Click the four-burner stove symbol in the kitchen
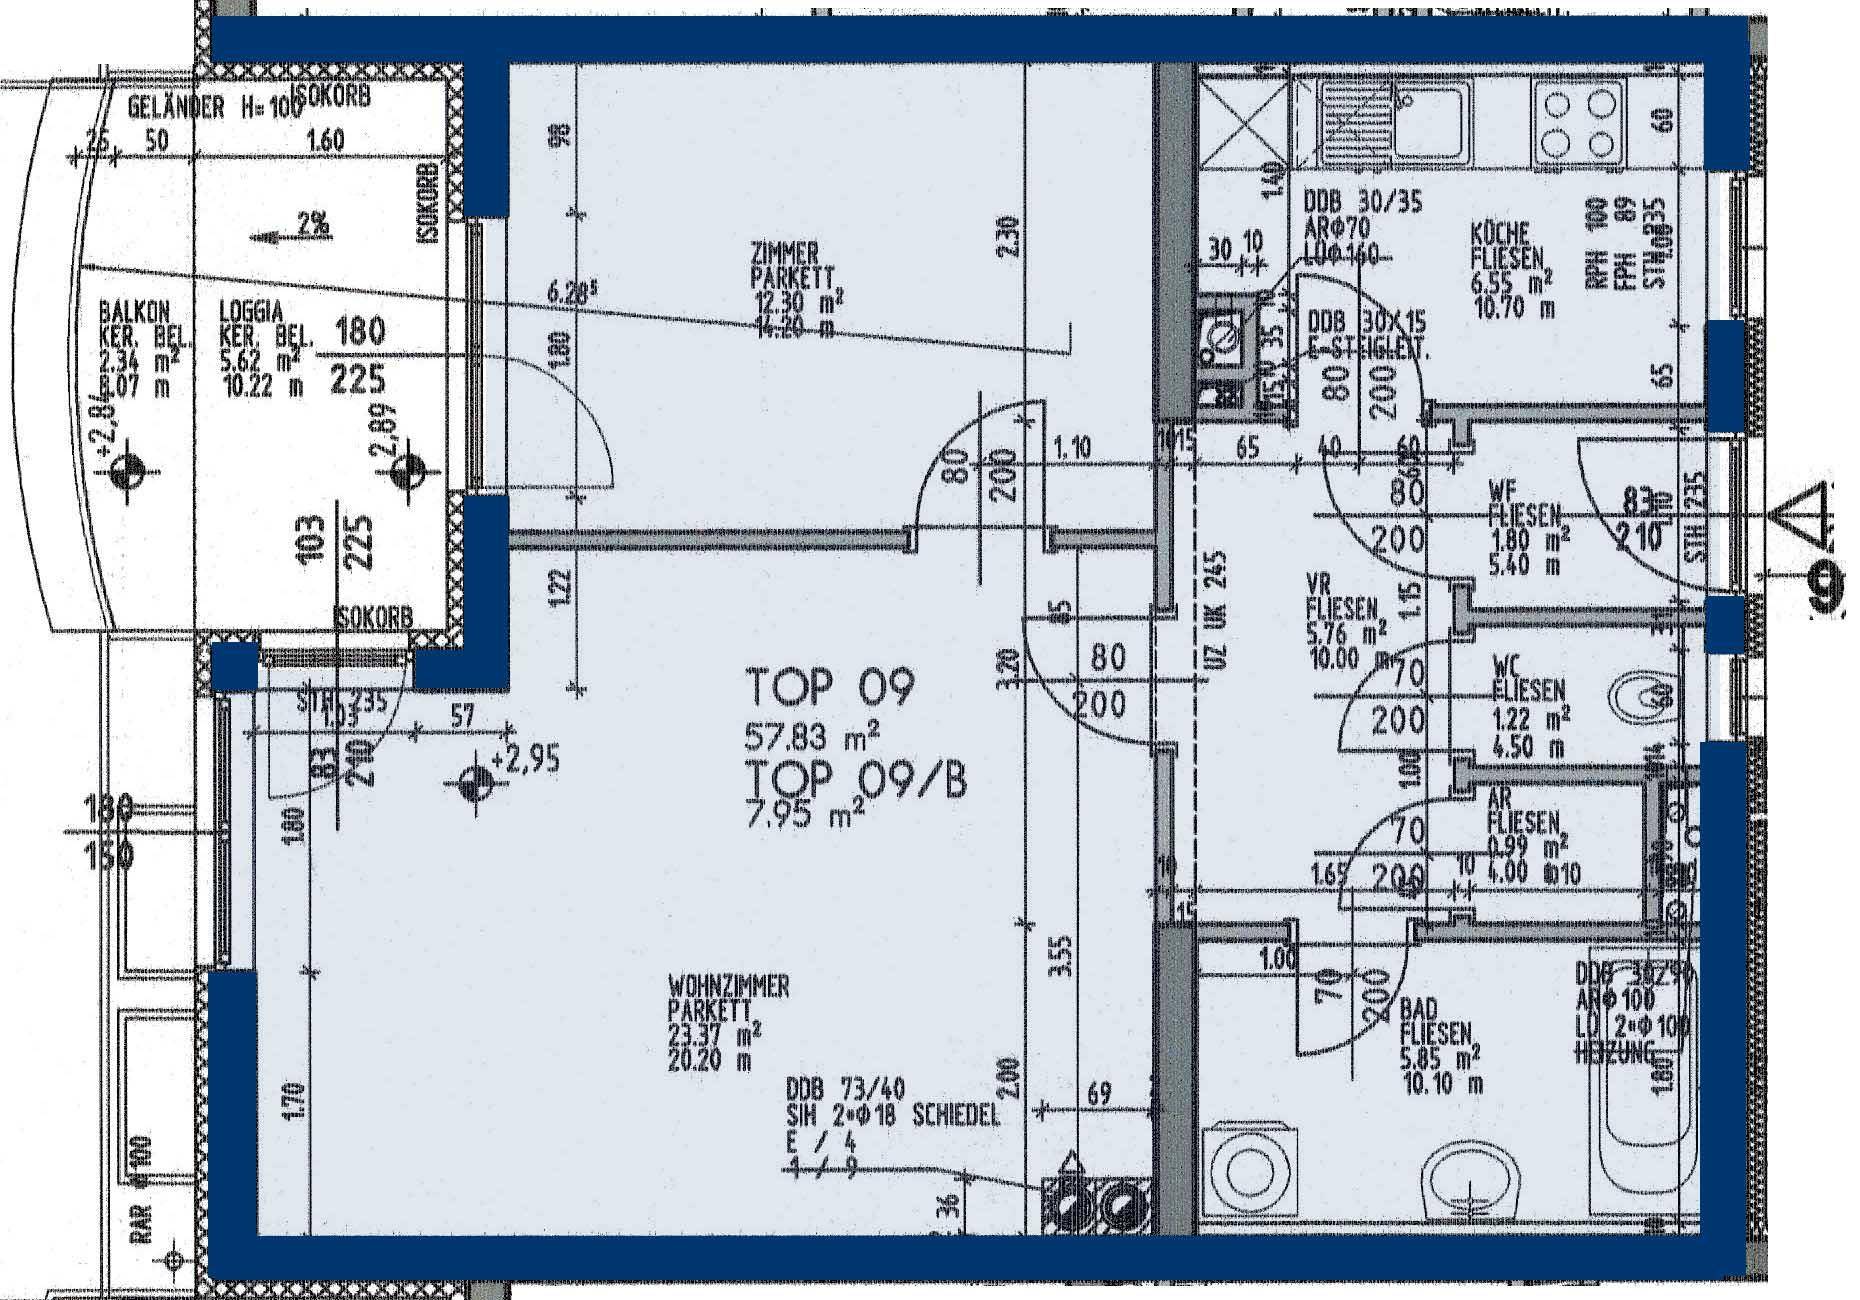 click(1579, 122)
